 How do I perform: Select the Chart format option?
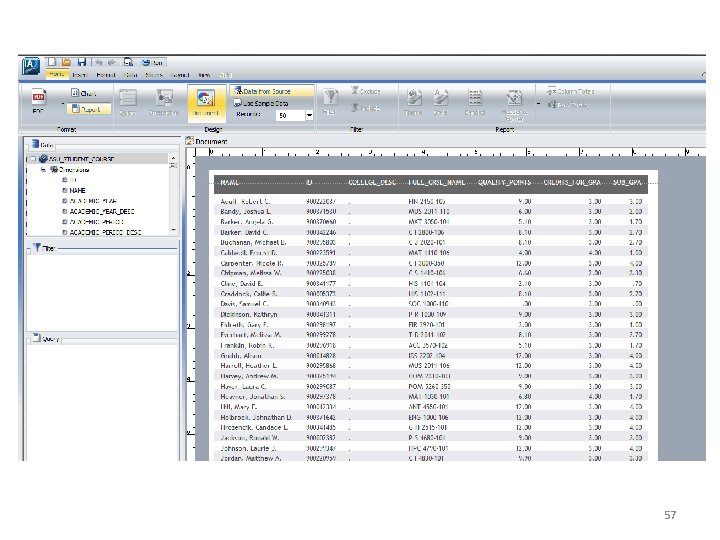click(84, 93)
